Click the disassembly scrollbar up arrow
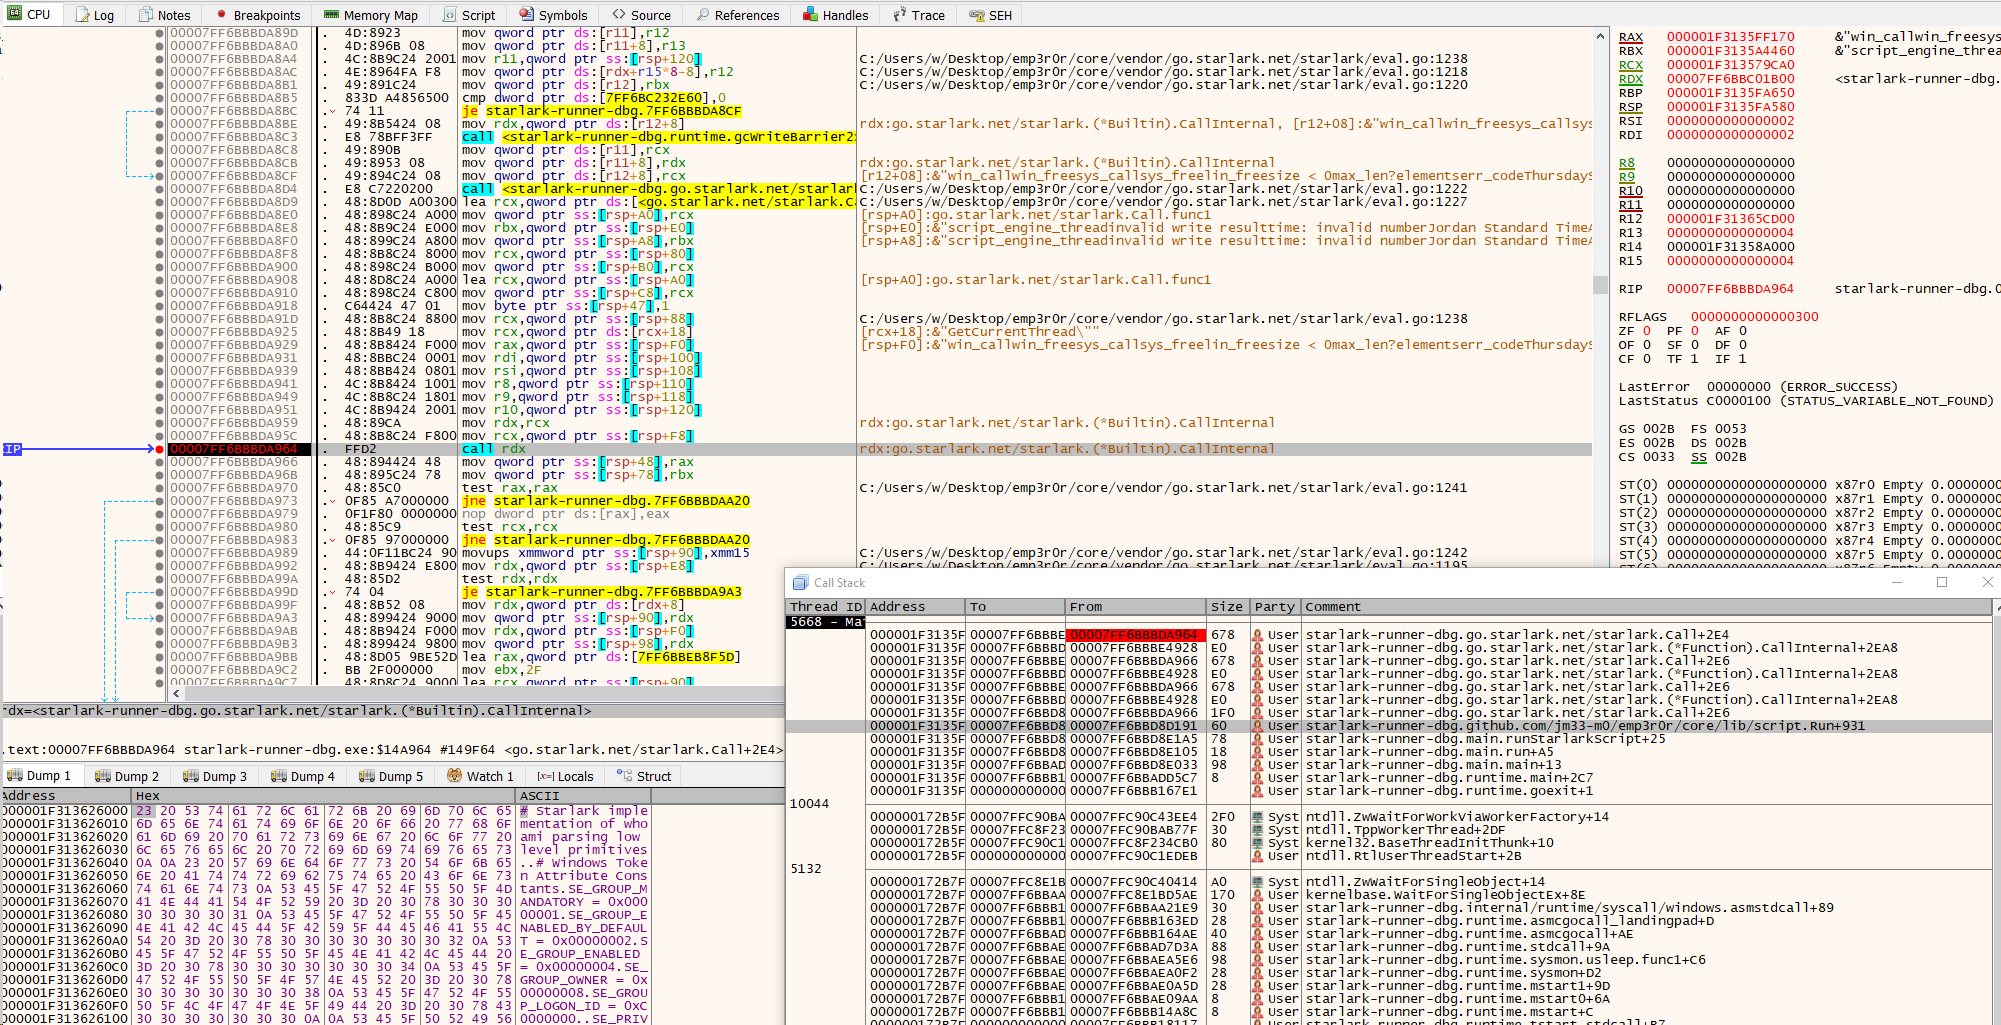This screenshot has width=2001, height=1025. 1601,36
